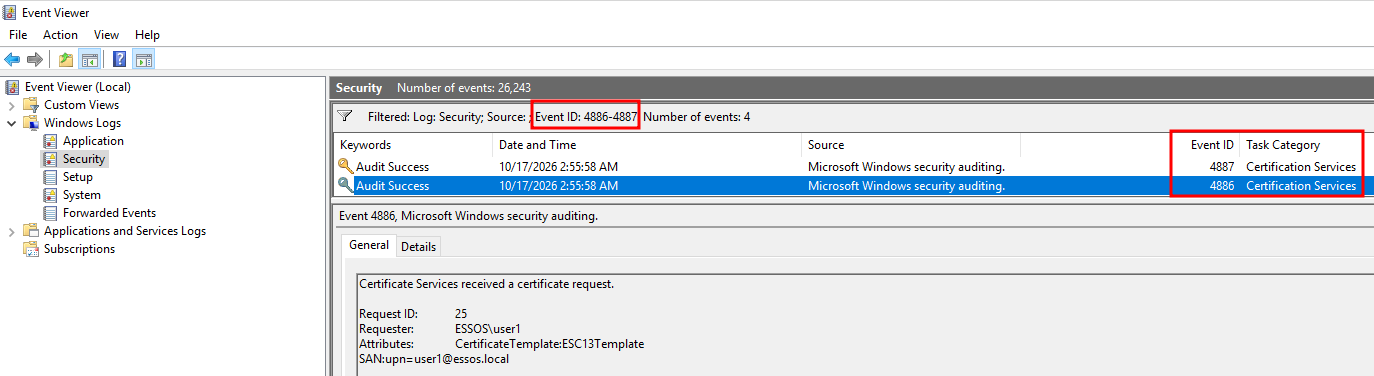The height and width of the screenshot is (376, 1374).
Task: Click the Windows Logs folder icon
Action: pos(31,123)
